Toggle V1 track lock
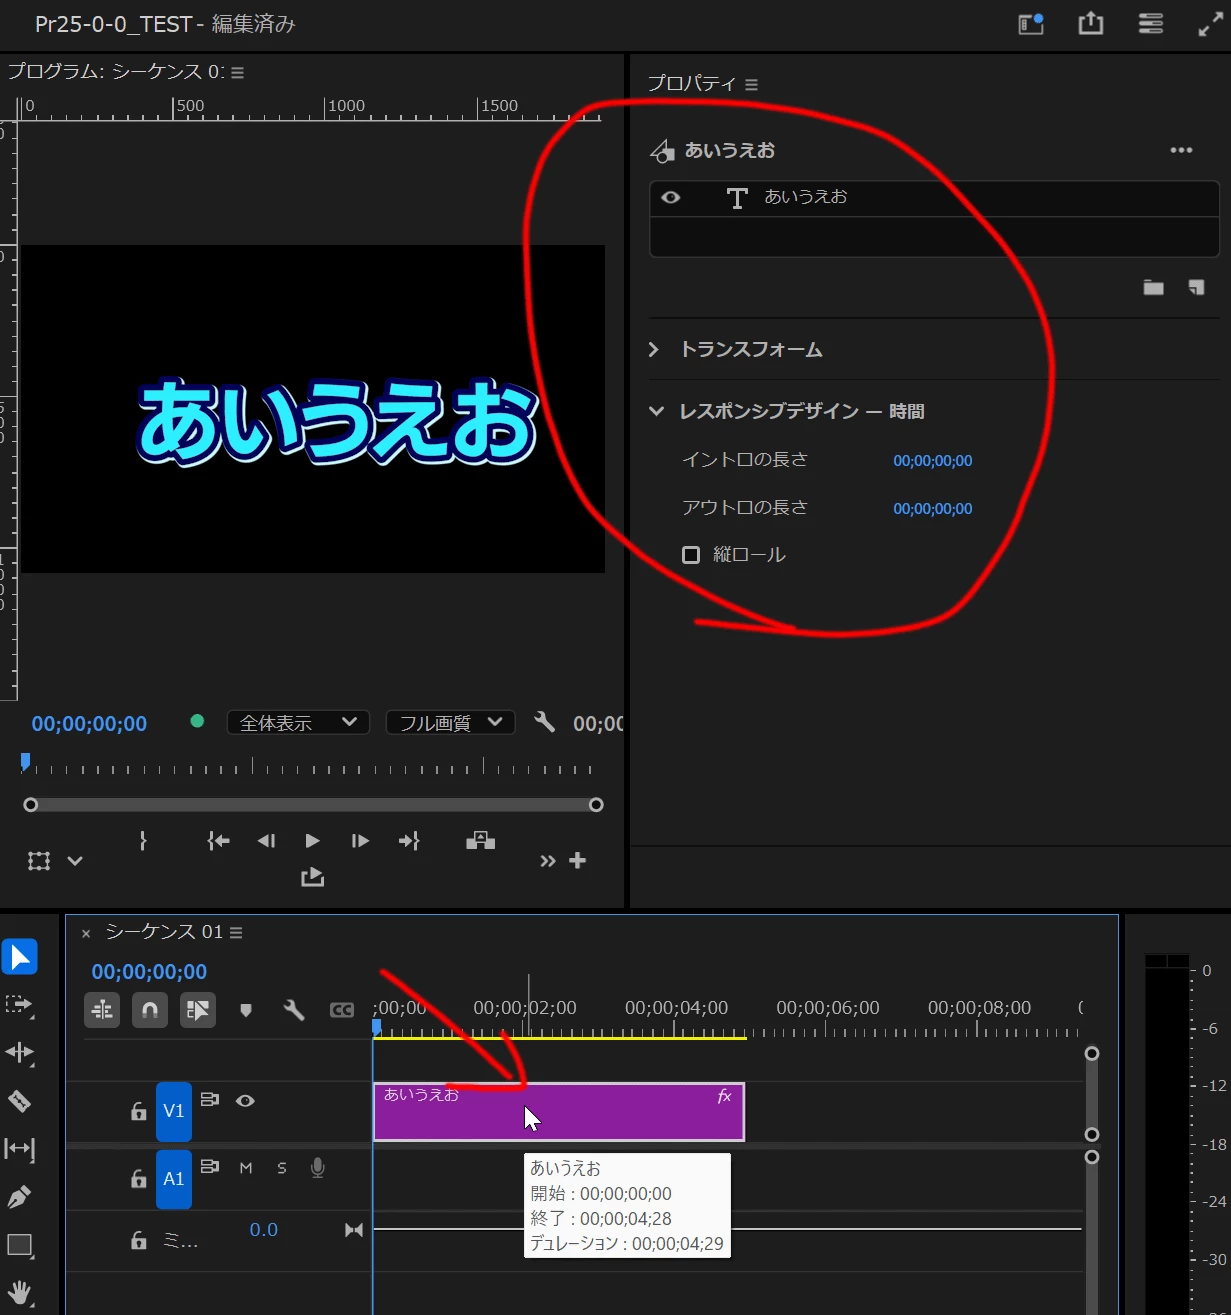 point(139,1111)
